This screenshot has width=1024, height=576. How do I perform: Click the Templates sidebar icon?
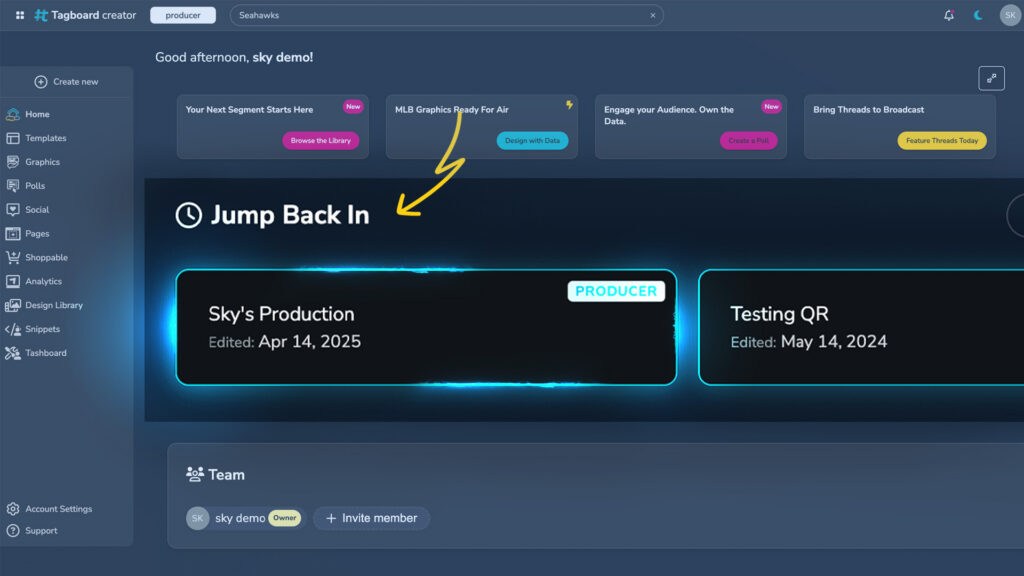pos(12,138)
